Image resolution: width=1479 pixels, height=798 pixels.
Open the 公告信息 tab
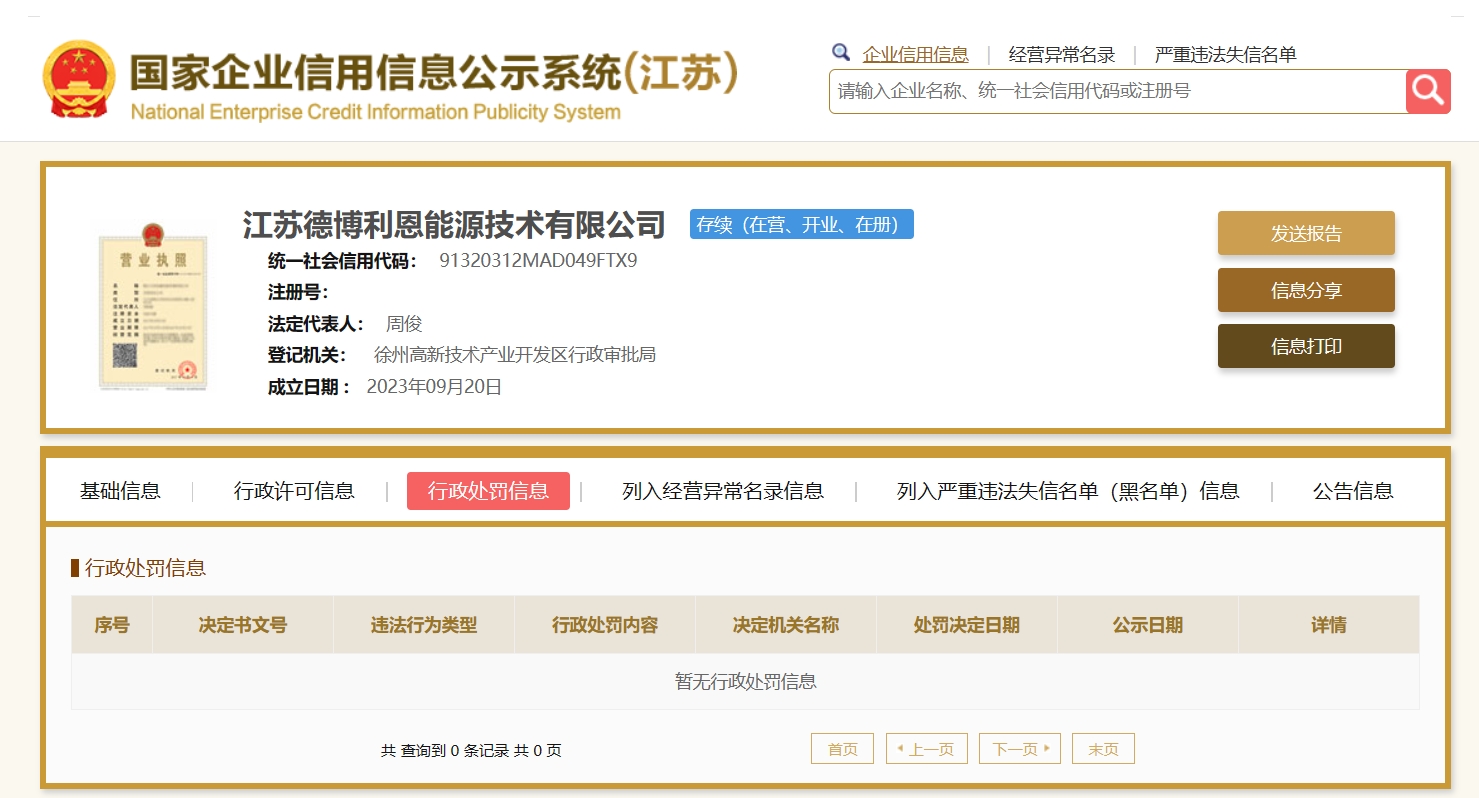[1353, 491]
